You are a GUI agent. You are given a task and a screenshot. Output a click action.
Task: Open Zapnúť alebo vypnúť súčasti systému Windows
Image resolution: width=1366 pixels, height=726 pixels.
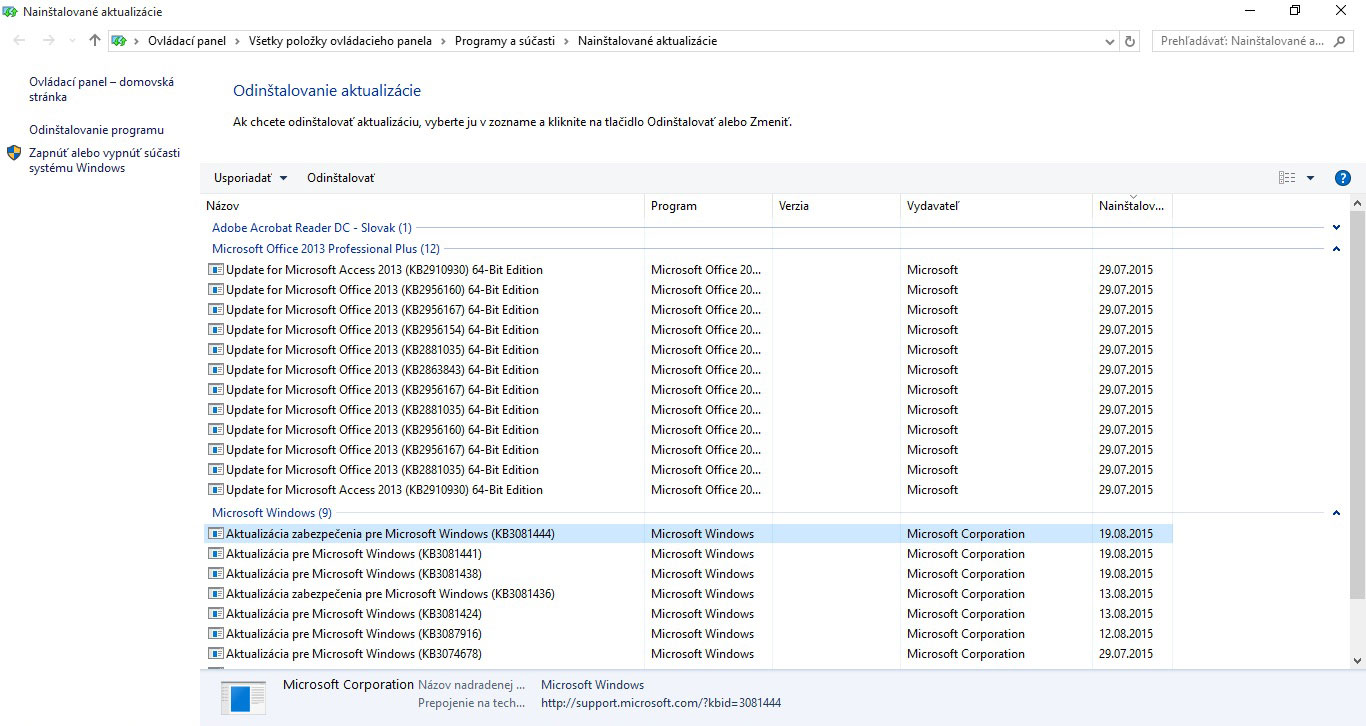tap(105, 161)
